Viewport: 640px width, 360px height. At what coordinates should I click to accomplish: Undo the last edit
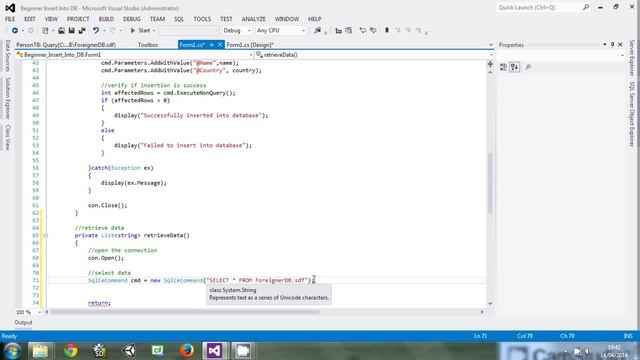(96, 31)
